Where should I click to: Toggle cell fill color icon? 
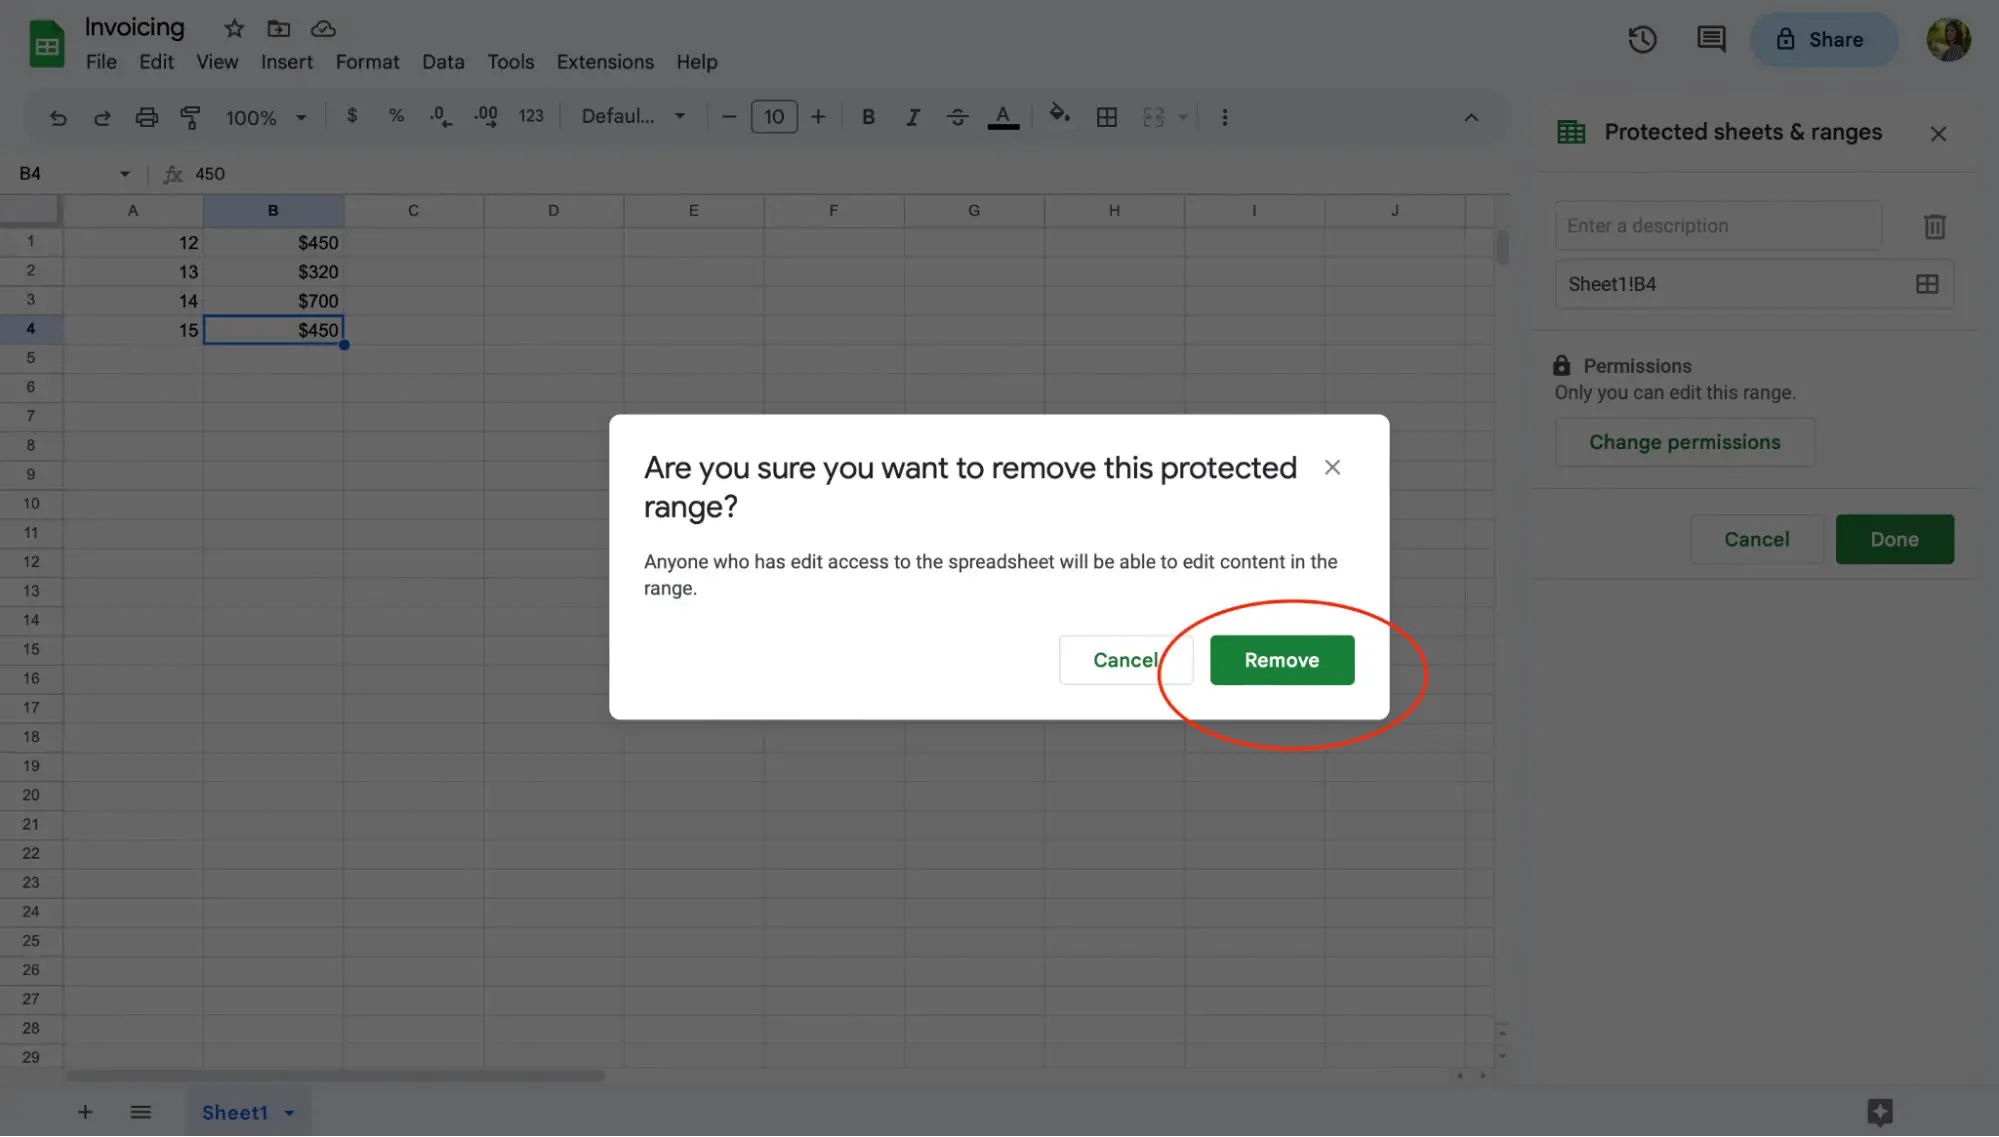pos(1059,115)
